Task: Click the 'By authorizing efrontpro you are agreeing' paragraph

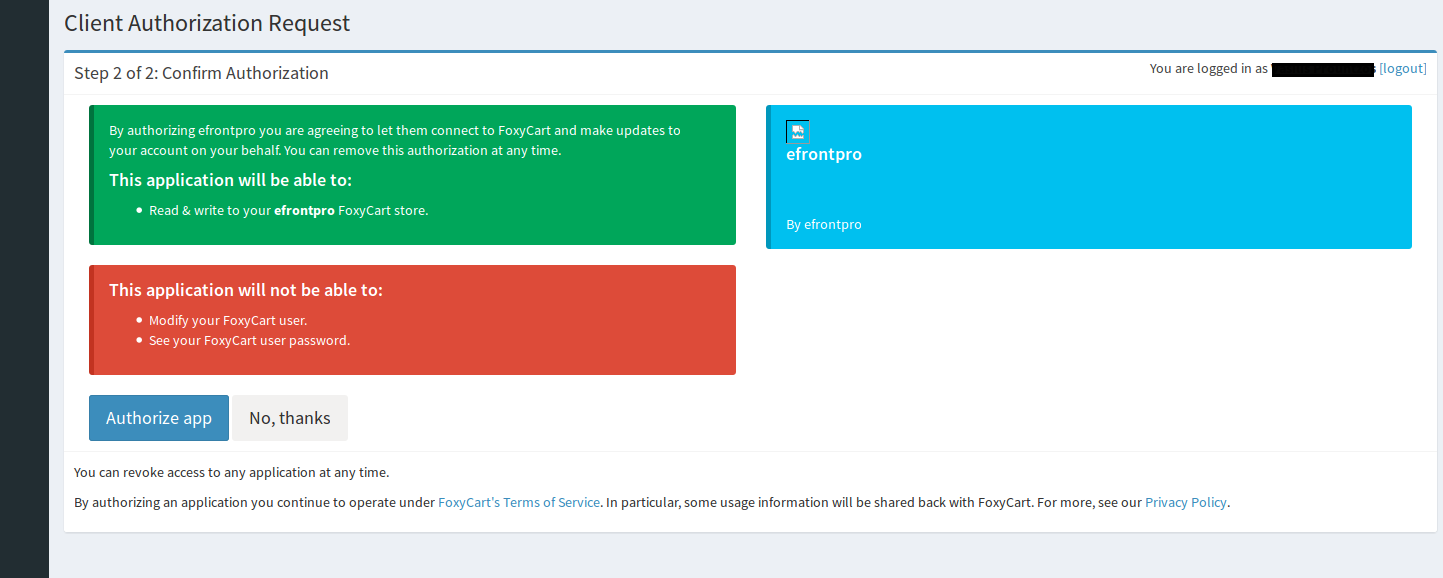Action: pyautogui.click(x=394, y=141)
